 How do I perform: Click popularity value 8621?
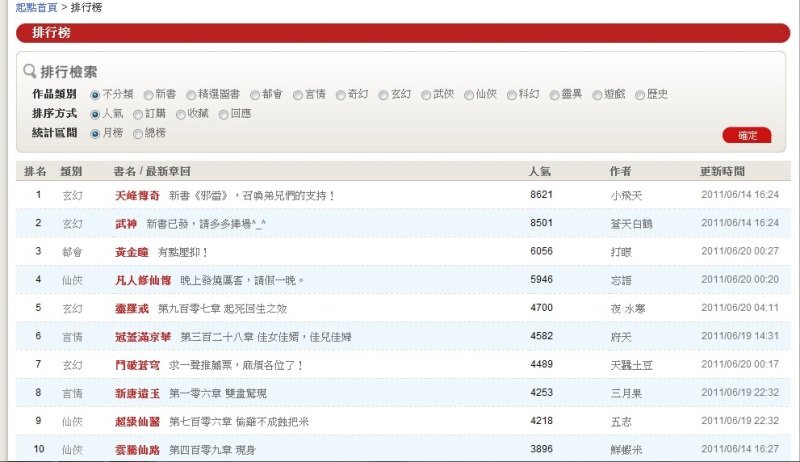[541, 195]
